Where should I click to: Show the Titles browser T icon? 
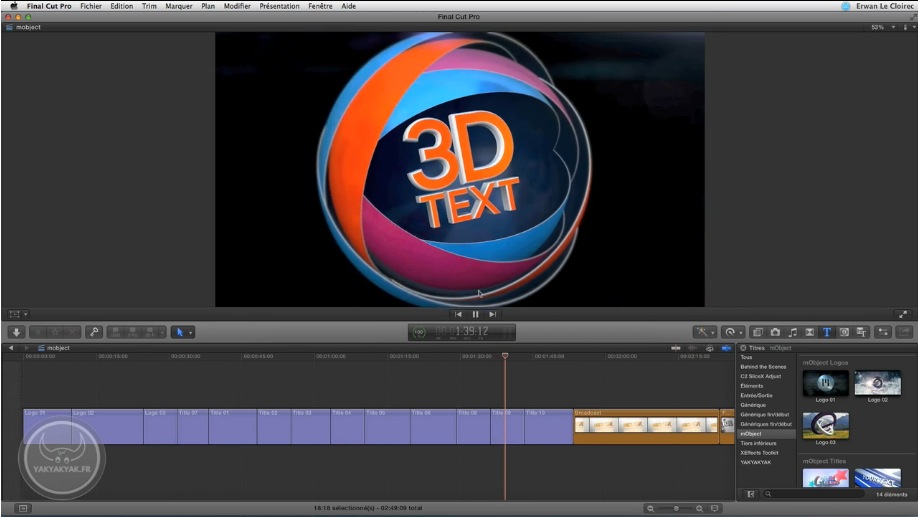pyautogui.click(x=827, y=332)
